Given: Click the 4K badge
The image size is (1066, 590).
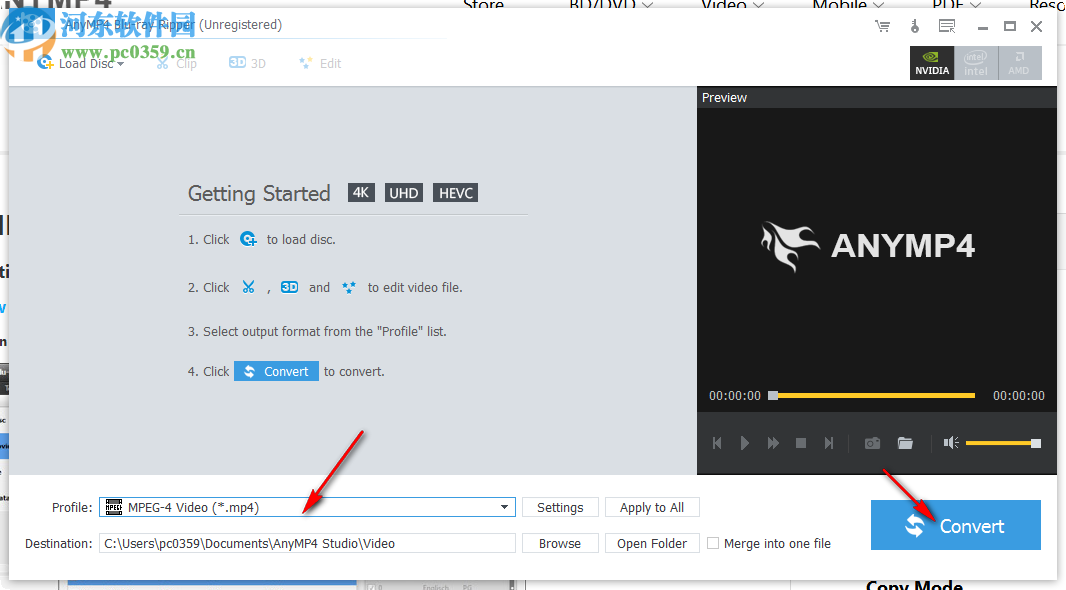Looking at the screenshot, I should click(361, 192).
